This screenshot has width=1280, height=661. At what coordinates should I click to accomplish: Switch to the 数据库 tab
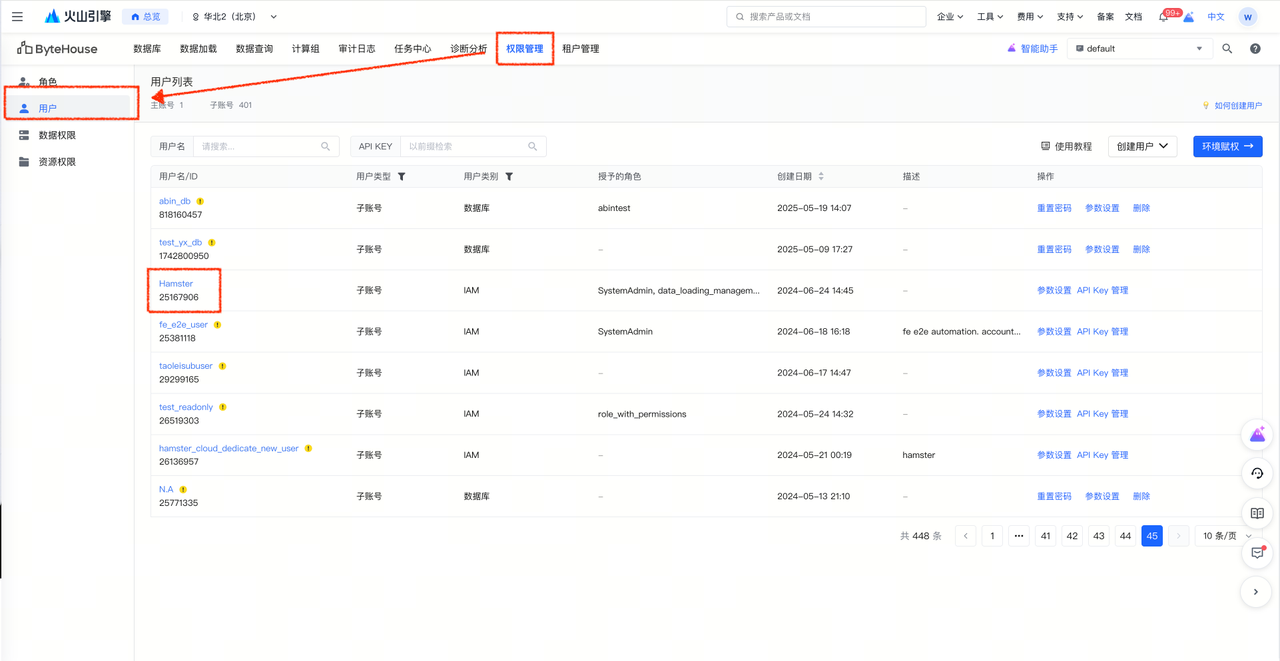click(147, 49)
